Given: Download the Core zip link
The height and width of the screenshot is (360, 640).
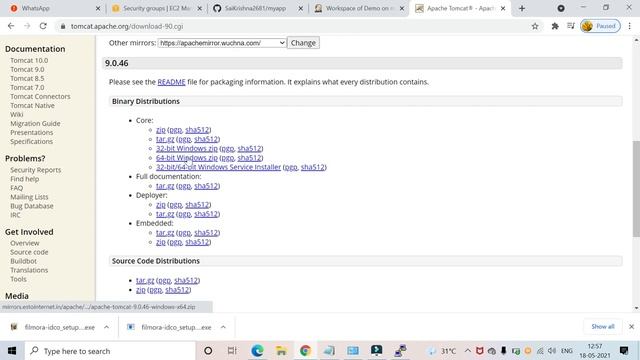Looking at the screenshot, I should pos(161,130).
